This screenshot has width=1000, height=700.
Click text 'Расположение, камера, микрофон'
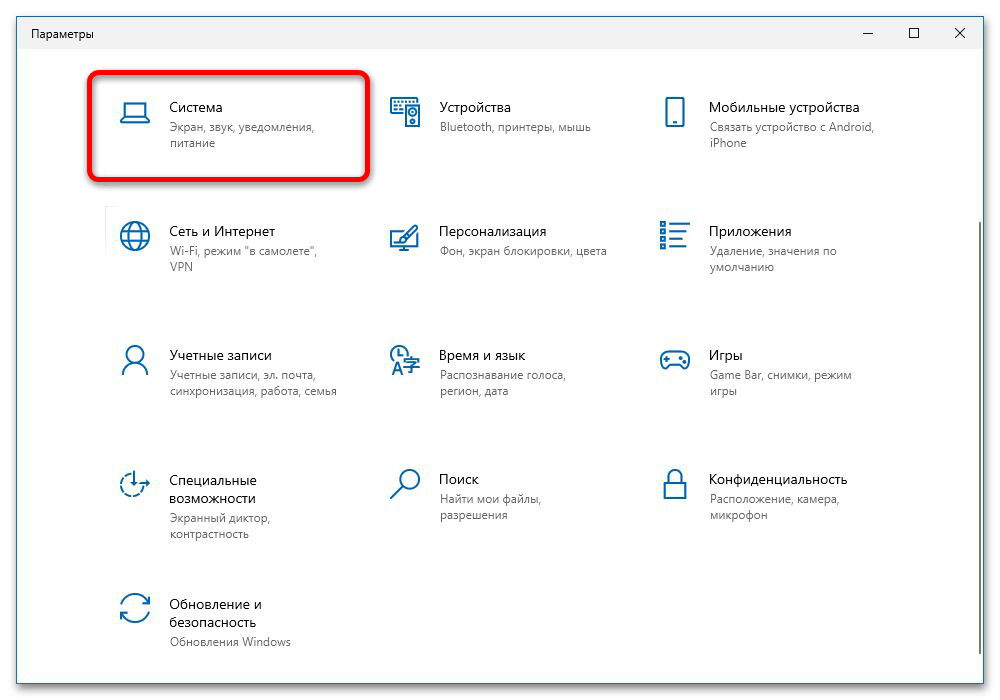pos(774,507)
